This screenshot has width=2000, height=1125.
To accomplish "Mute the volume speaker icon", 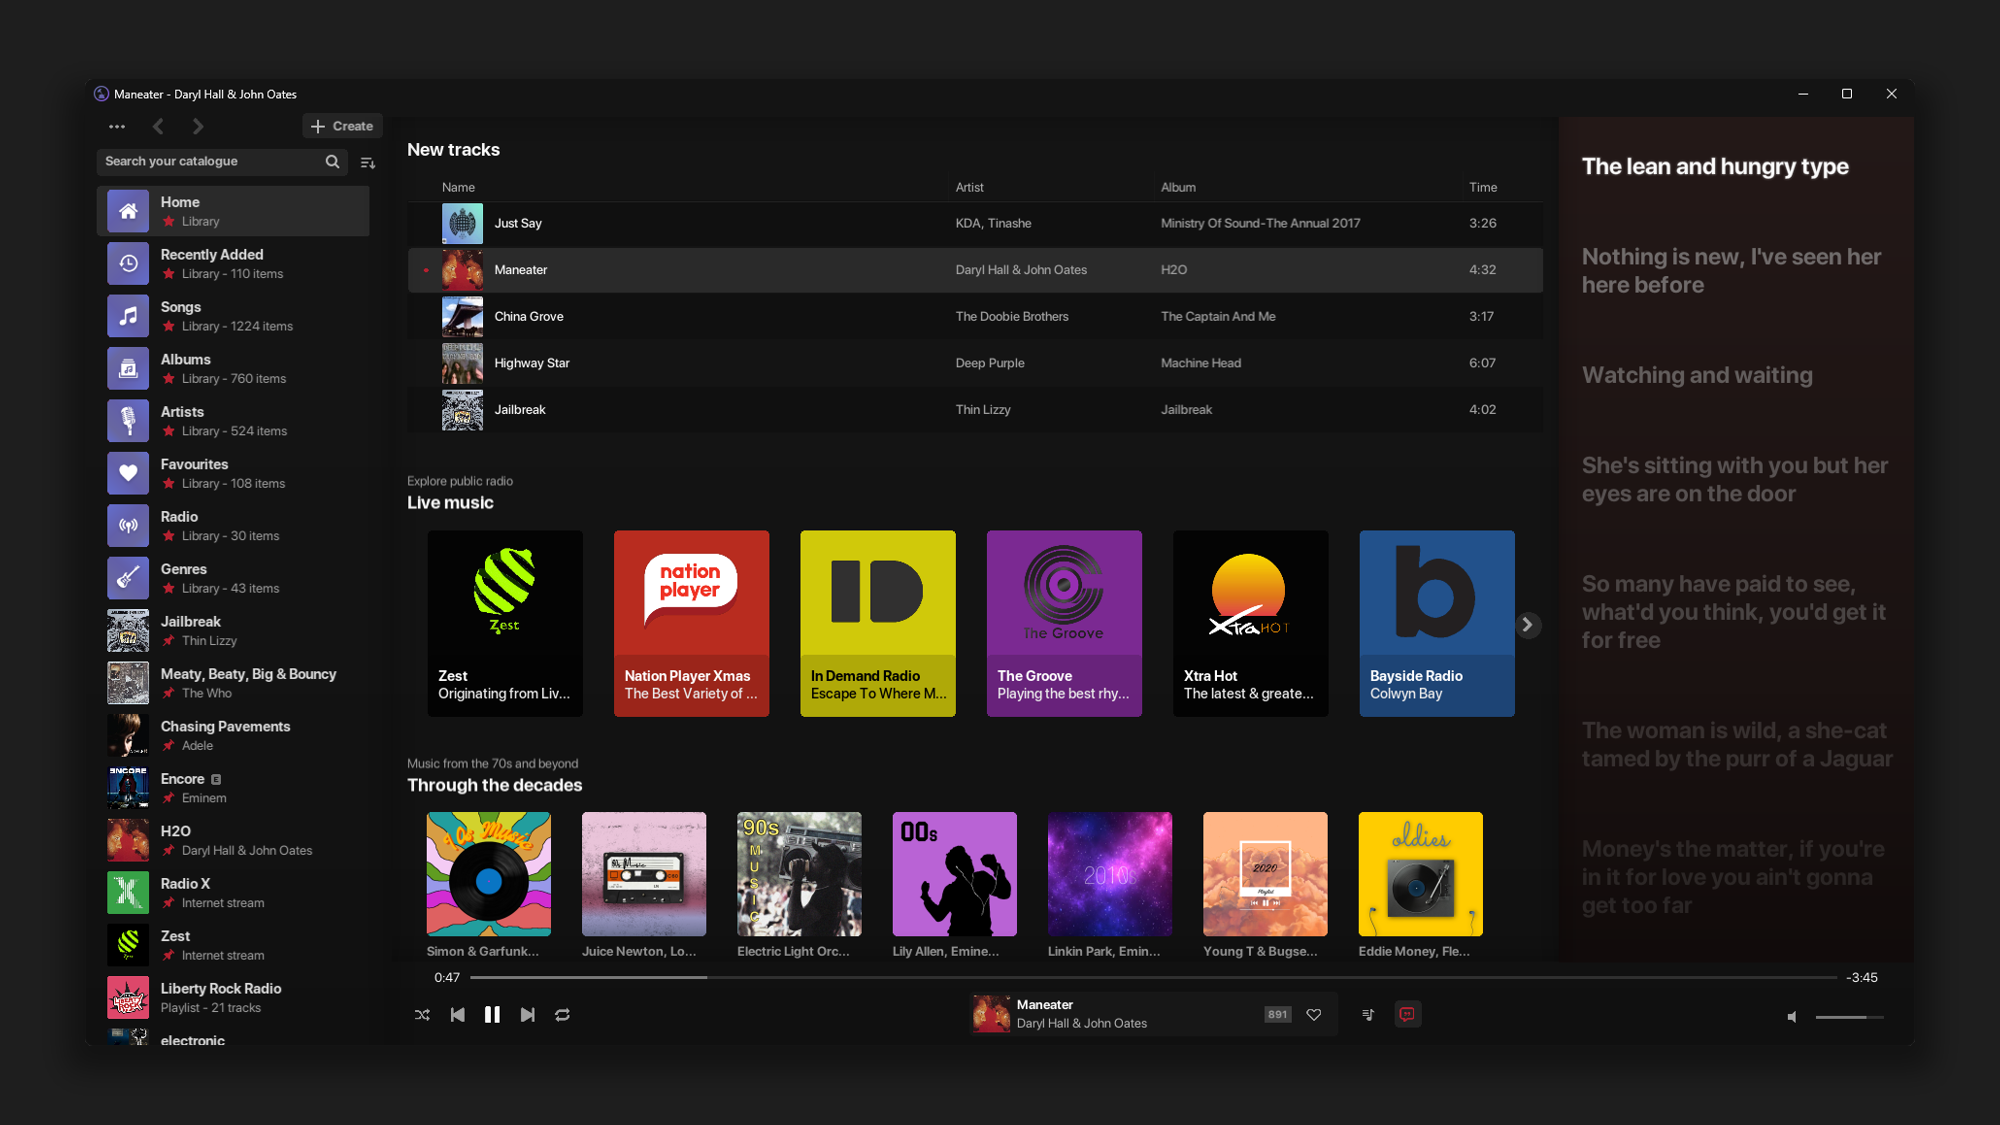I will click(x=1792, y=1017).
